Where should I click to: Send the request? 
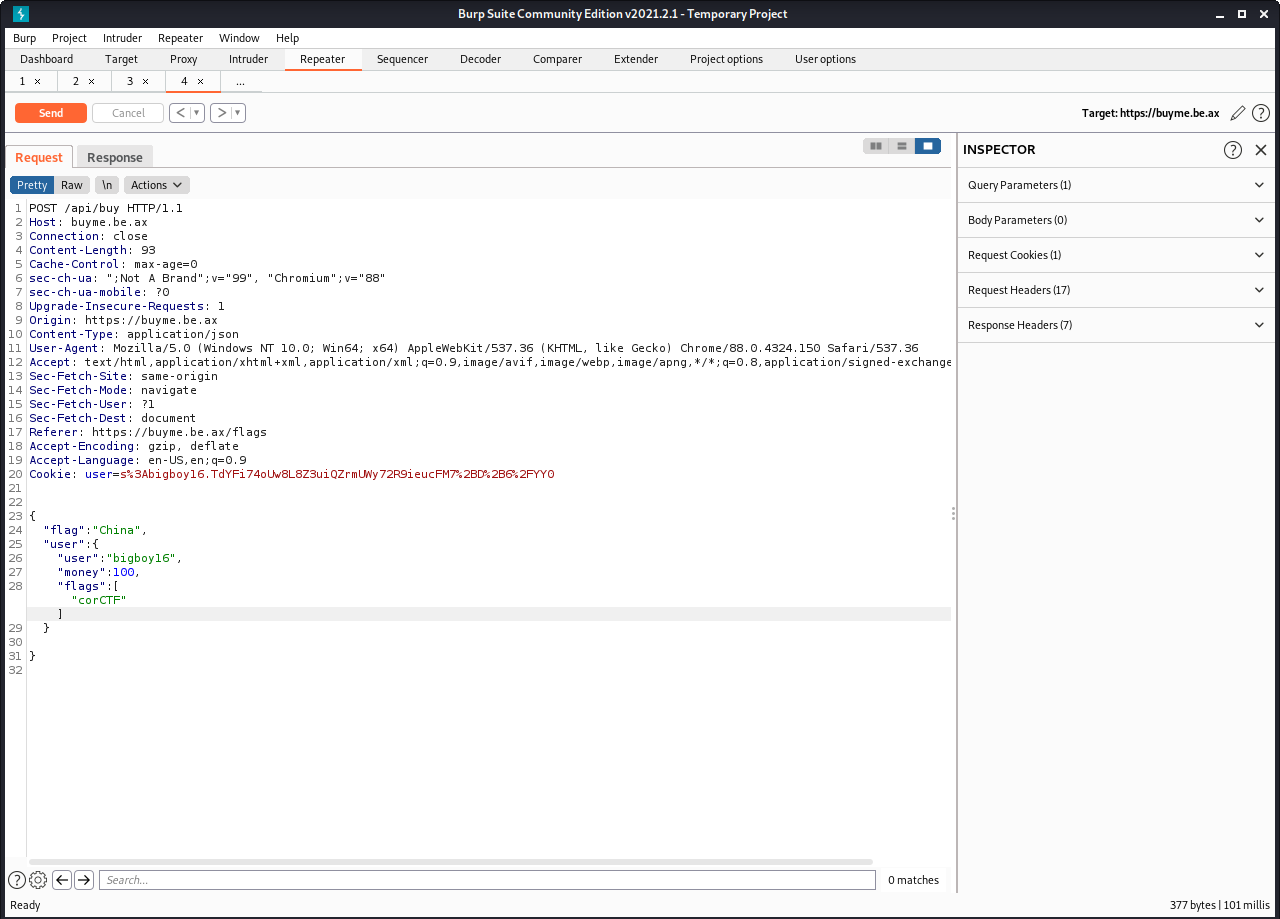(51, 113)
